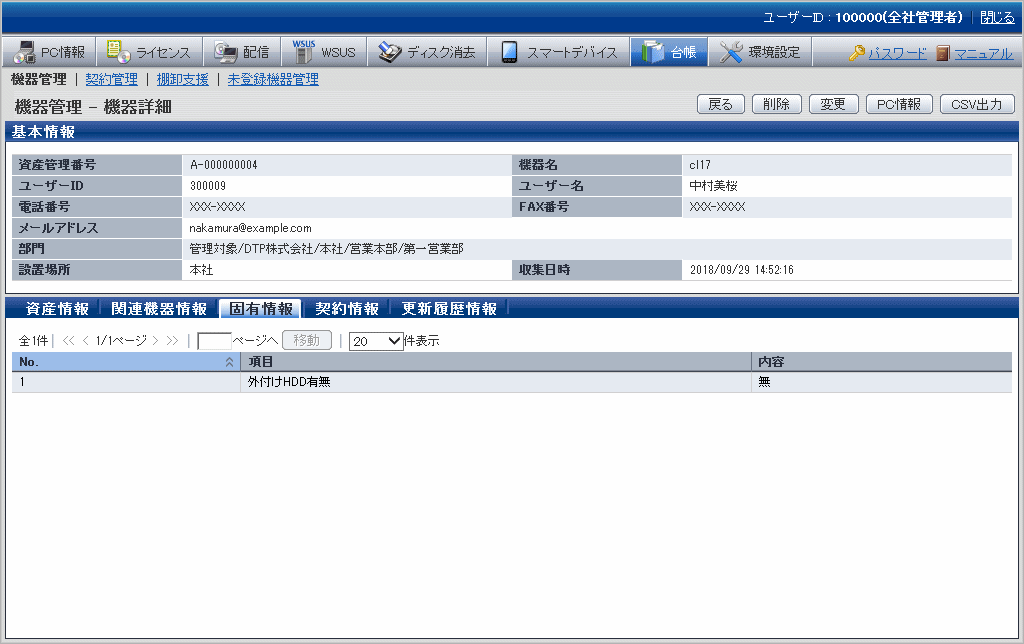Open the 配信 distribution icon

[x=226, y=52]
